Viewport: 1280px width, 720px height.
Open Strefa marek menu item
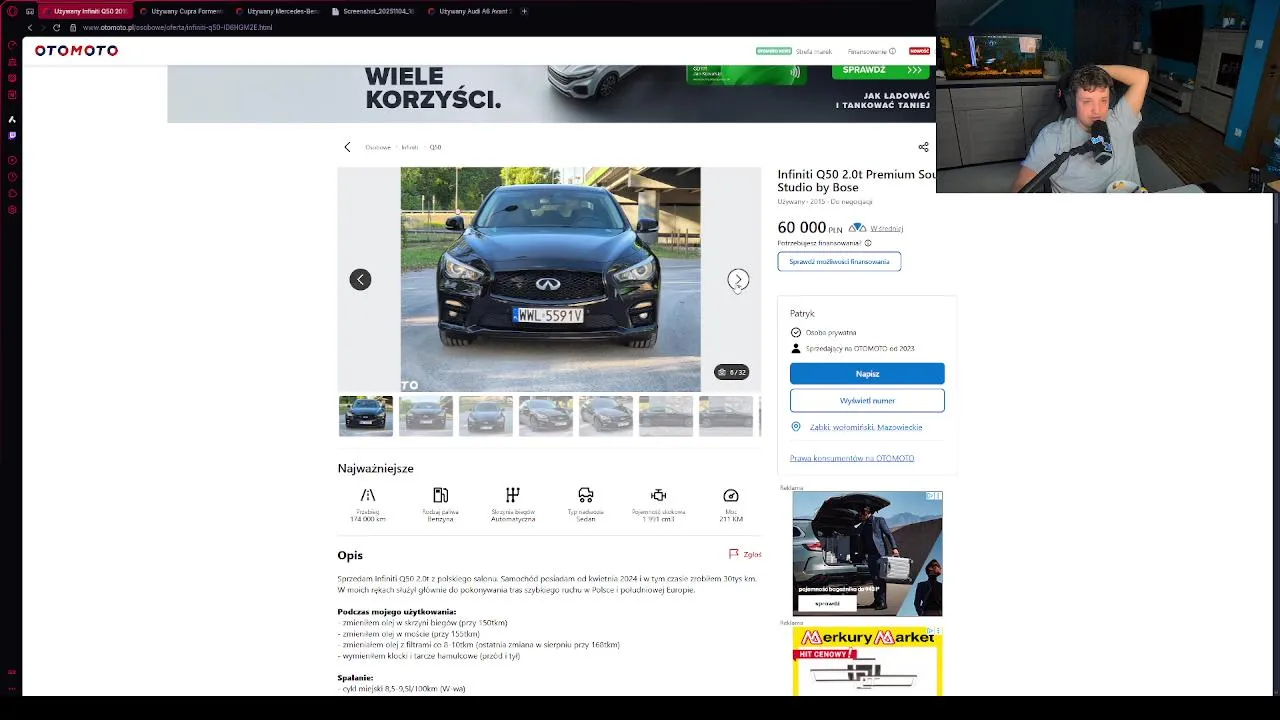pos(813,51)
